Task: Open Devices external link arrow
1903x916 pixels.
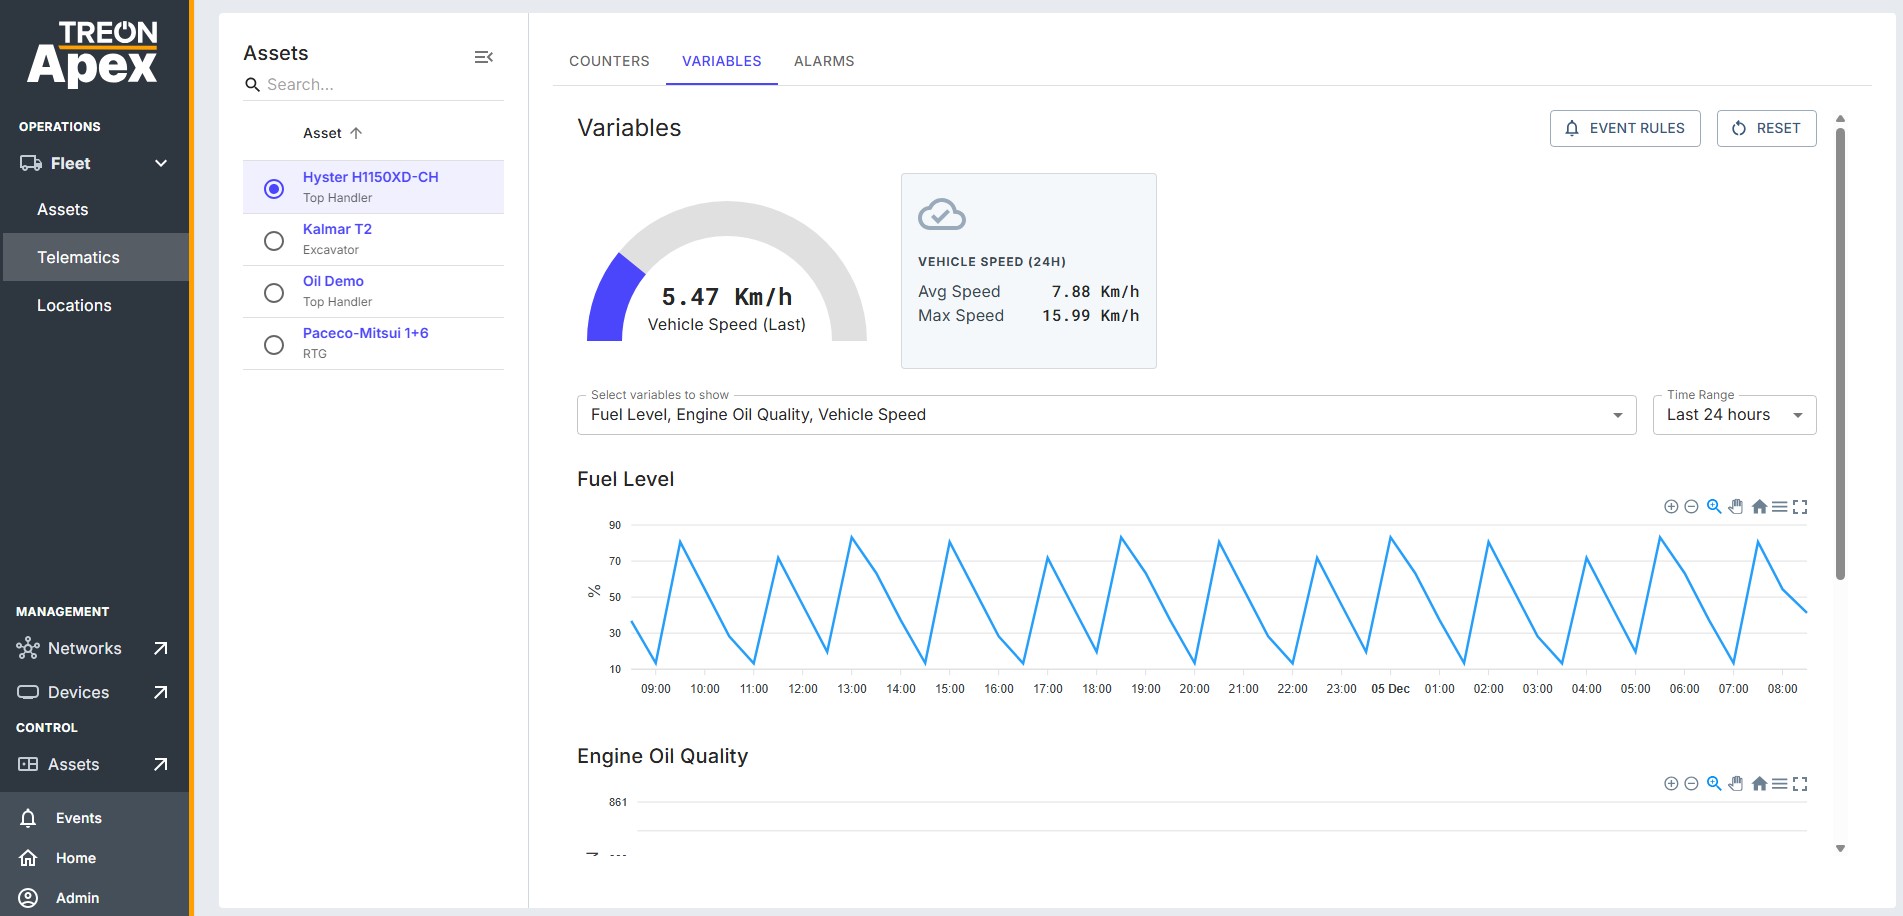Action: pos(160,692)
